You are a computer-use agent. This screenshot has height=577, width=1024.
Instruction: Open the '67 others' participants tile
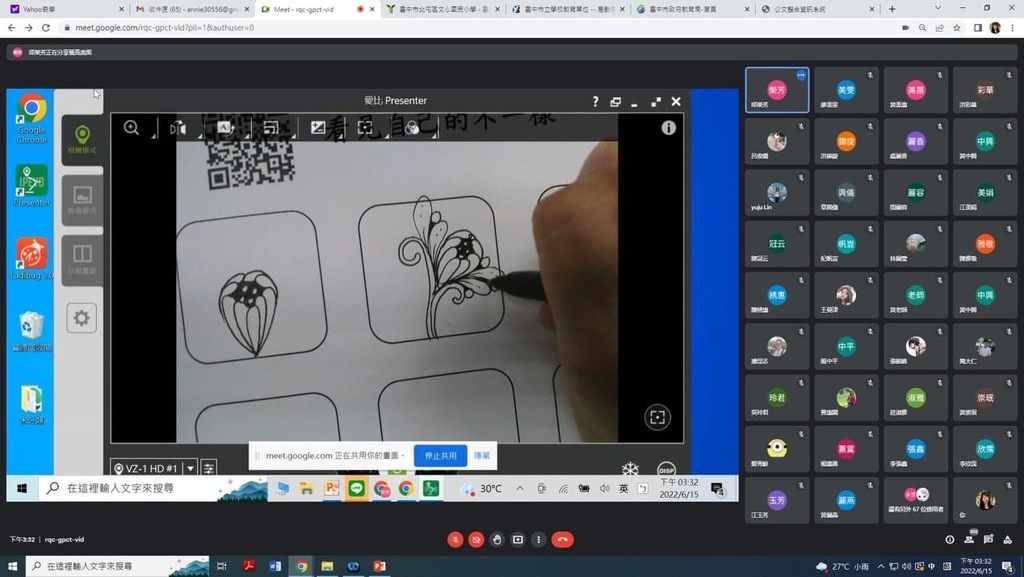pyautogui.click(x=916, y=501)
